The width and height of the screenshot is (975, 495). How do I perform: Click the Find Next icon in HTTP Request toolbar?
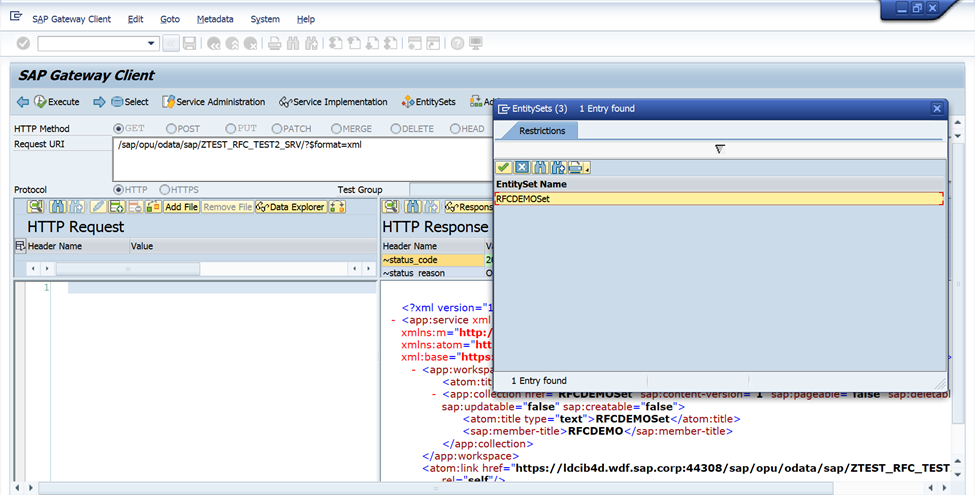(x=76, y=206)
